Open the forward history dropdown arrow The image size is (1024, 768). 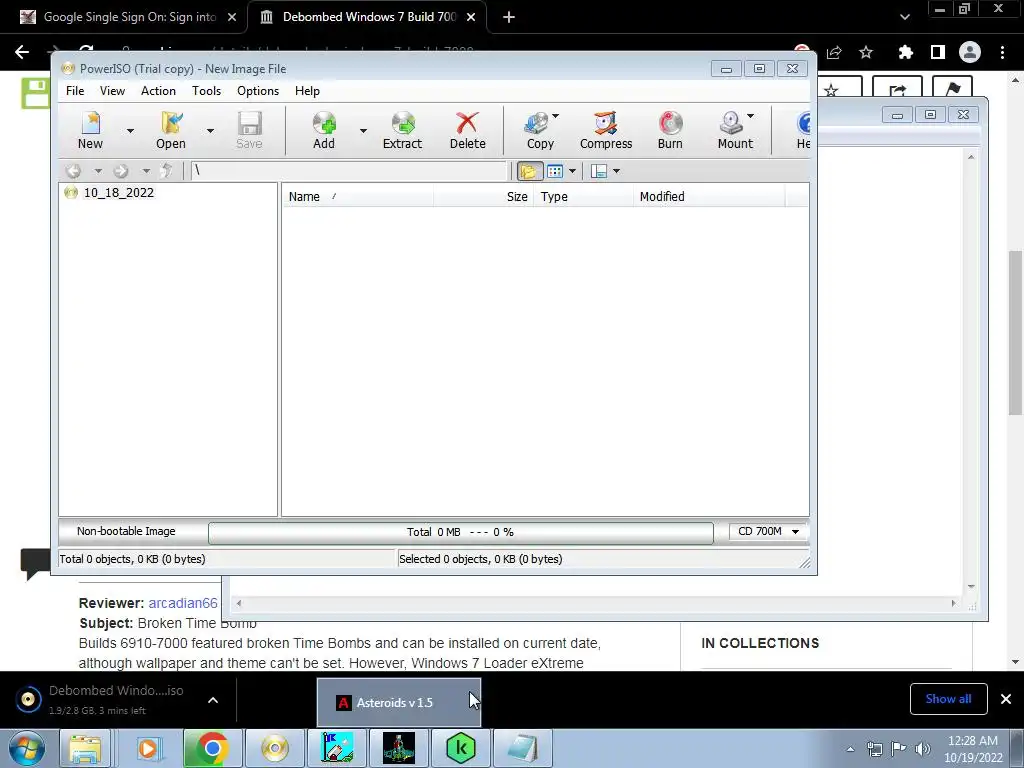tap(146, 171)
